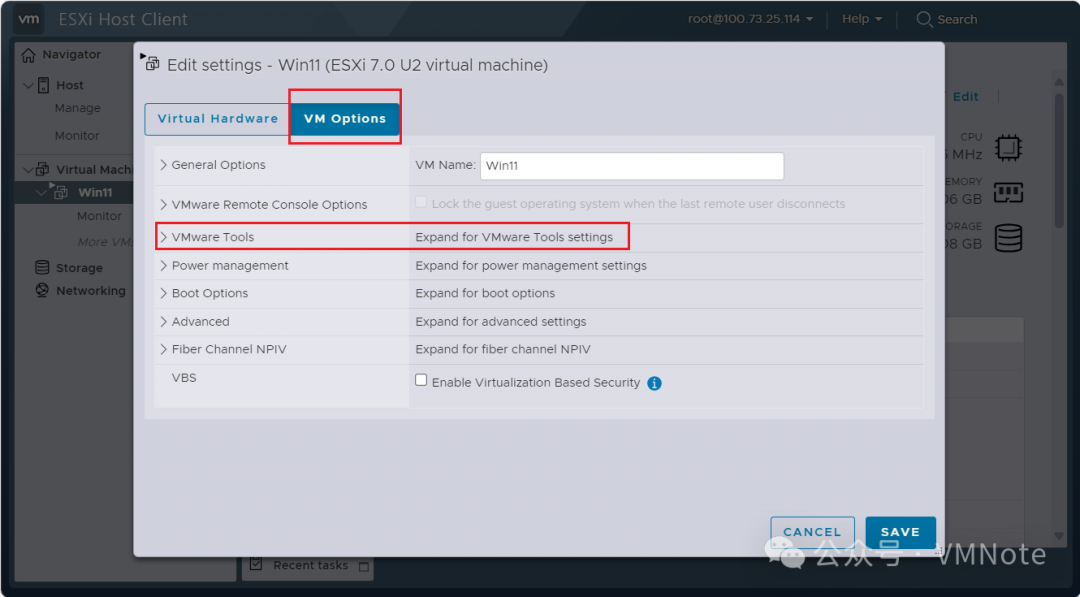Open Monitor under Win11

99,216
